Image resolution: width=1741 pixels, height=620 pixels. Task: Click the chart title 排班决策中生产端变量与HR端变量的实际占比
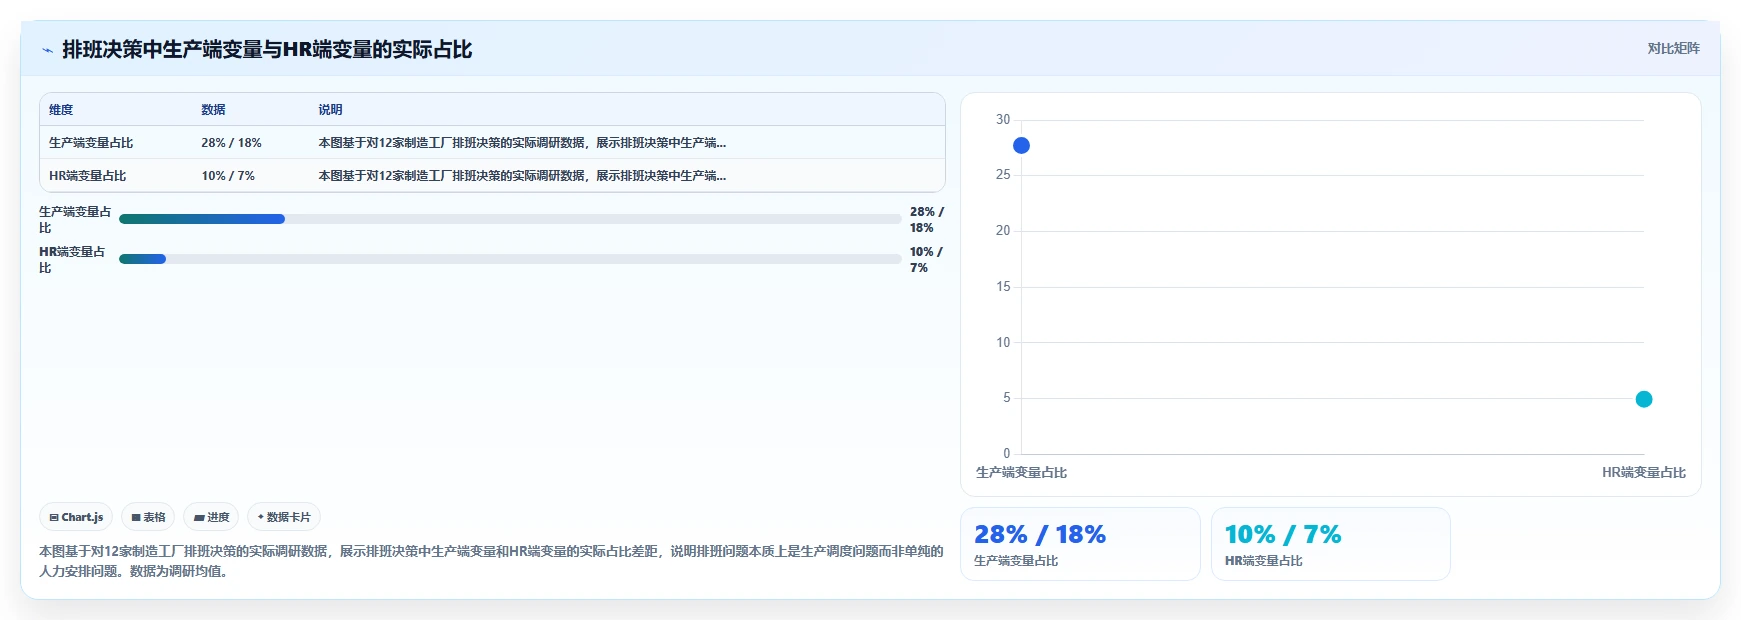tap(267, 50)
